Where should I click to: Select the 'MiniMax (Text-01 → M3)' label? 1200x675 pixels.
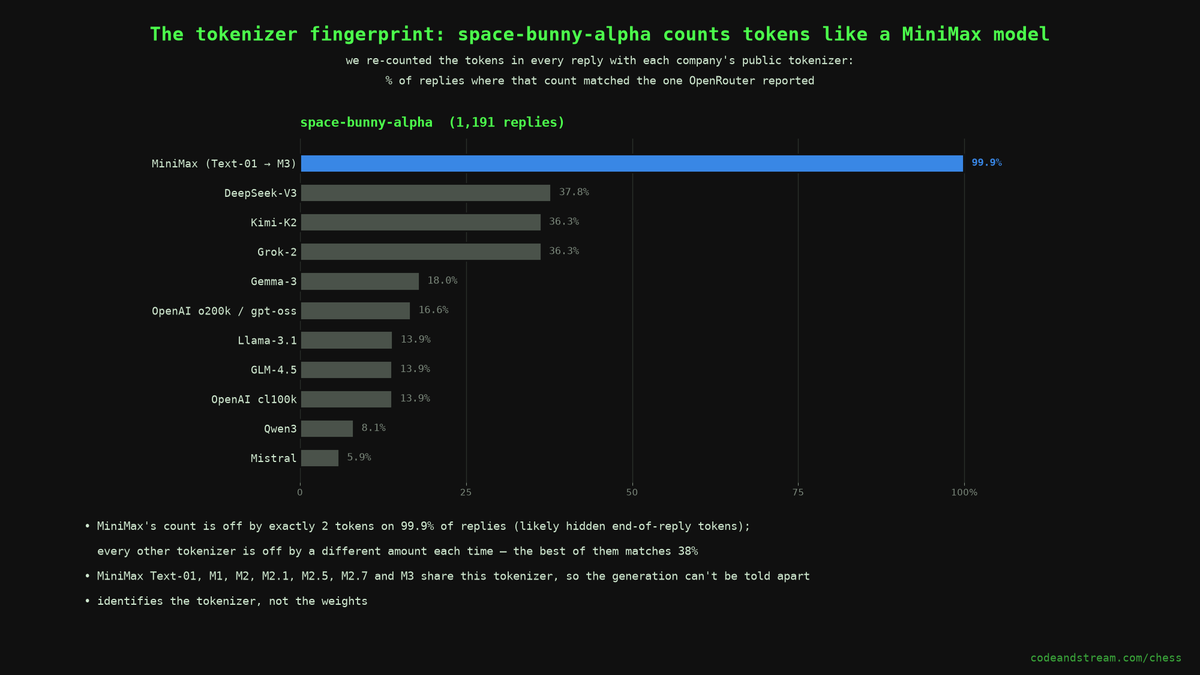(224, 163)
